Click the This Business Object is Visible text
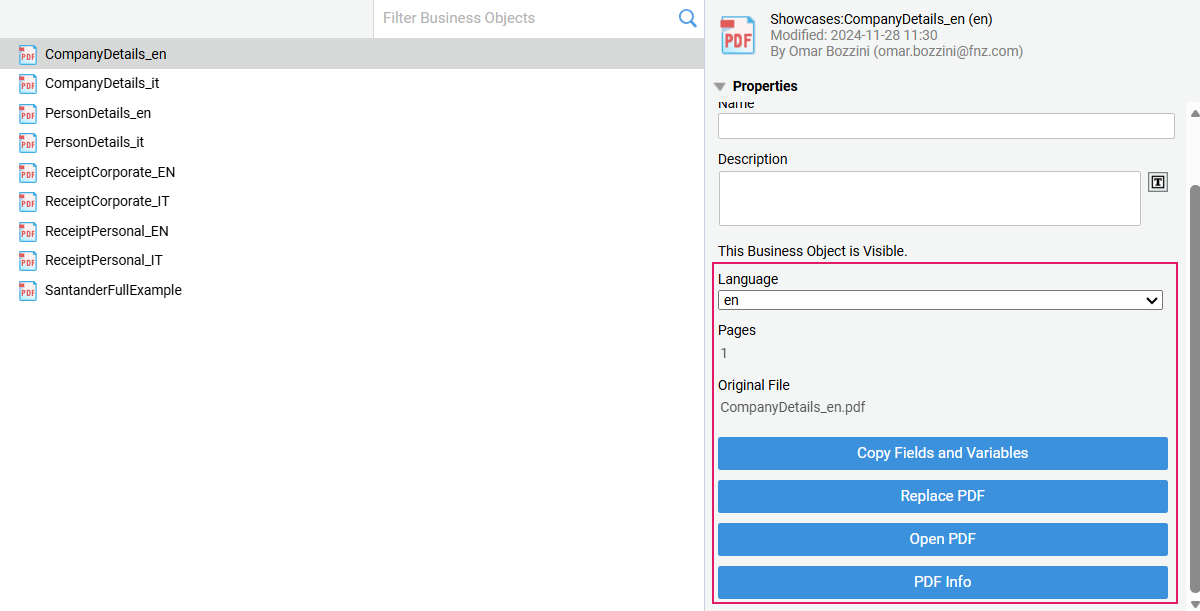 [x=812, y=251]
